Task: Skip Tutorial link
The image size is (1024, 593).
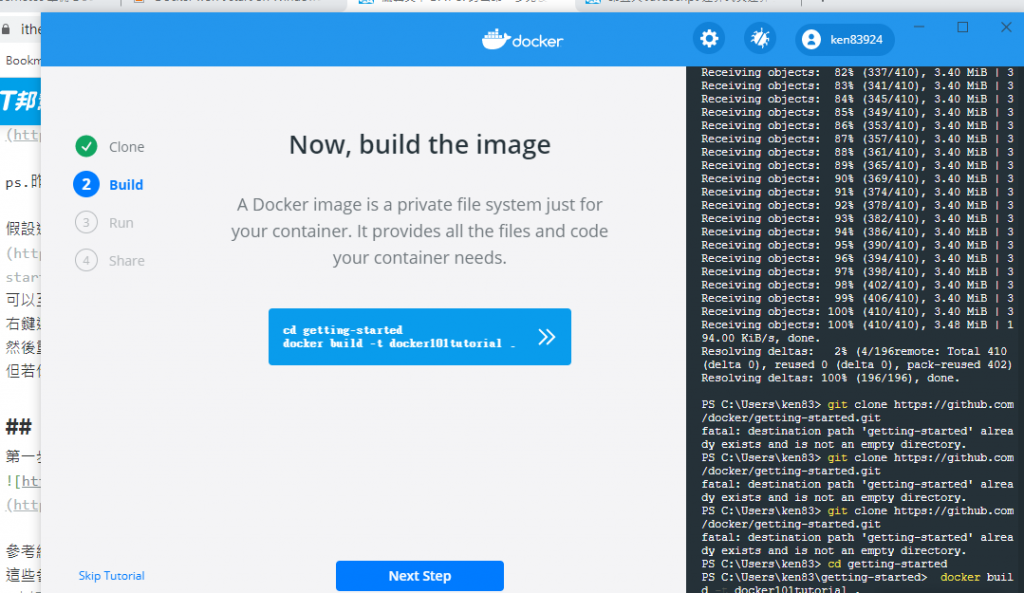Action: [x=112, y=576]
